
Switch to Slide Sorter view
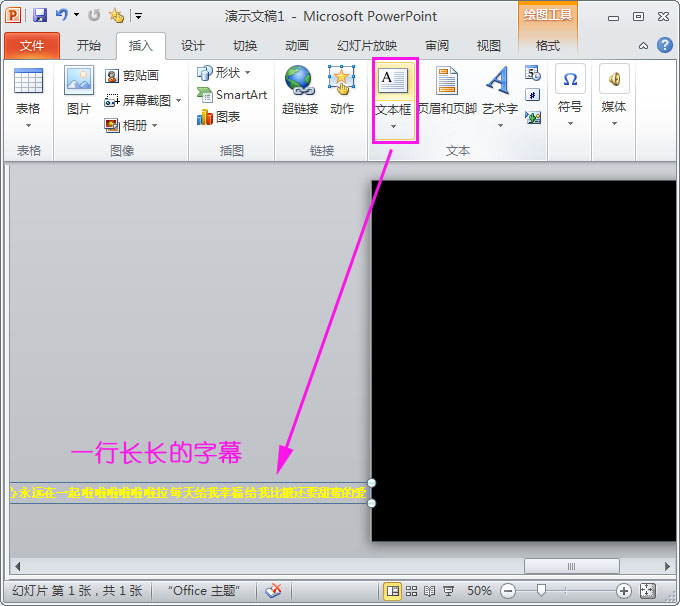[411, 591]
